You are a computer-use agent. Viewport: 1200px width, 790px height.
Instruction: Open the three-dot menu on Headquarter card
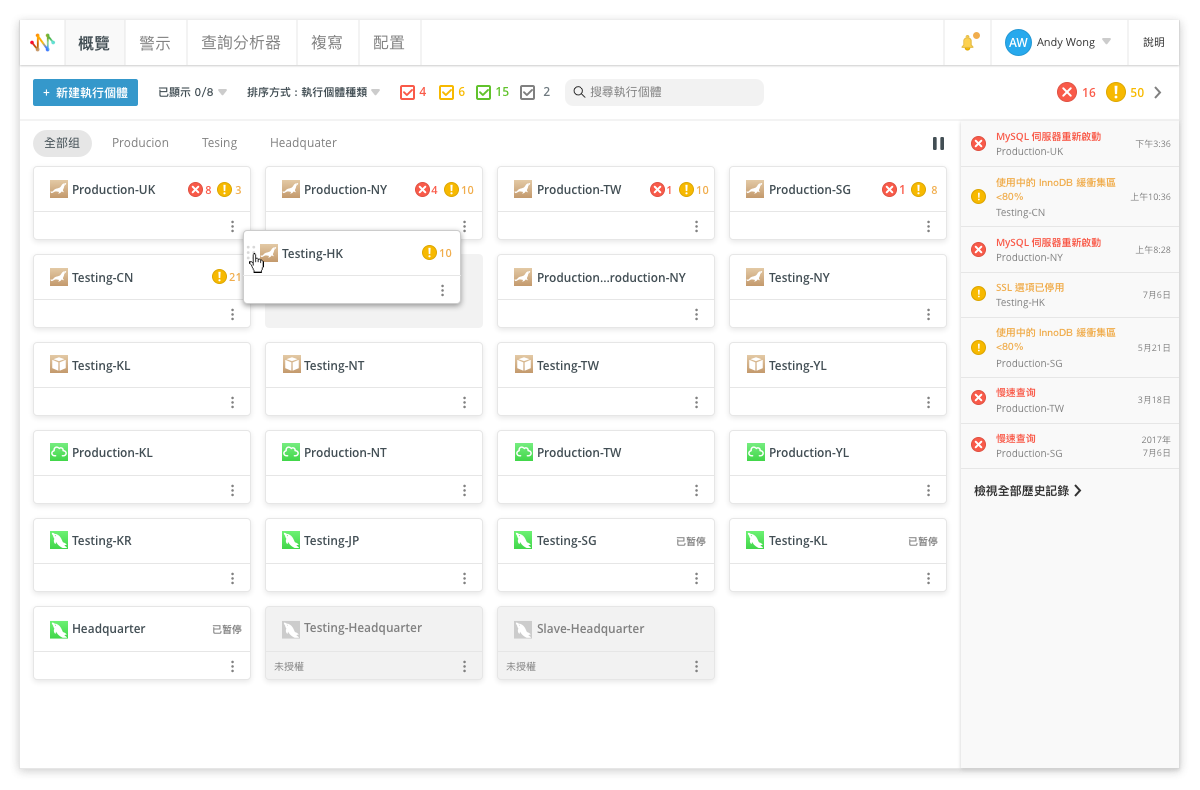(x=232, y=666)
